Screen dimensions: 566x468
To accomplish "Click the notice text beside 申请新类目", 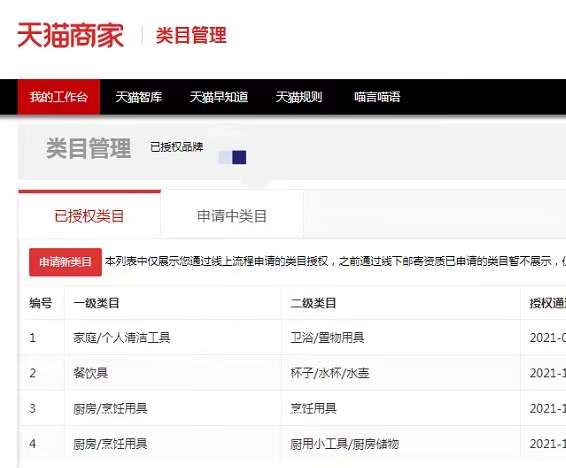I will pyautogui.click(x=335, y=261).
